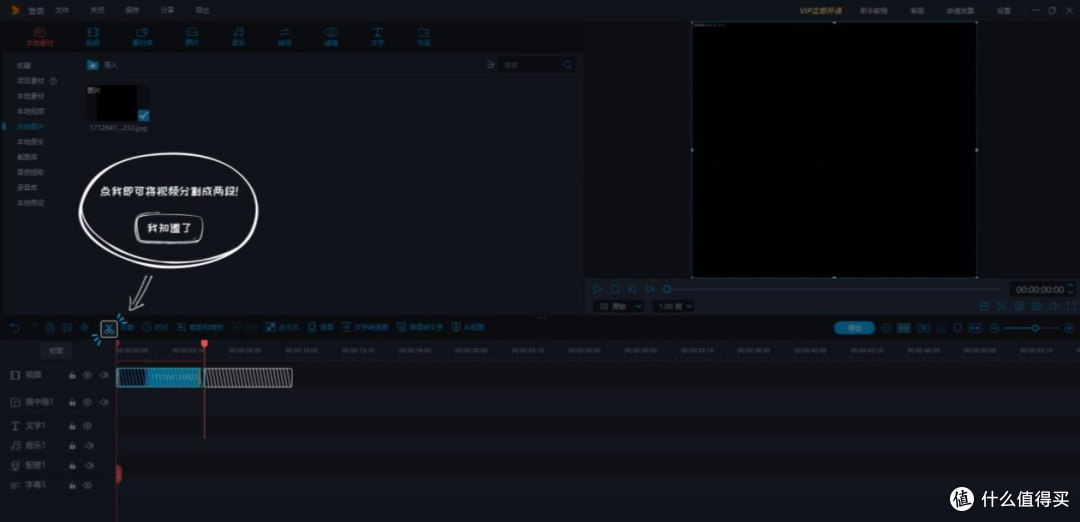Click the VIP立即开通 link
The height and width of the screenshot is (522, 1080).
[820, 10]
